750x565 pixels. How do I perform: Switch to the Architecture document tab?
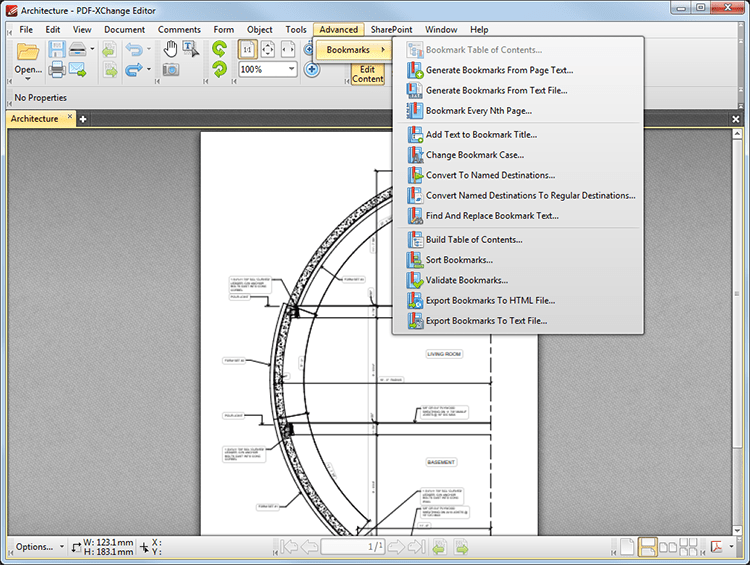coord(35,118)
